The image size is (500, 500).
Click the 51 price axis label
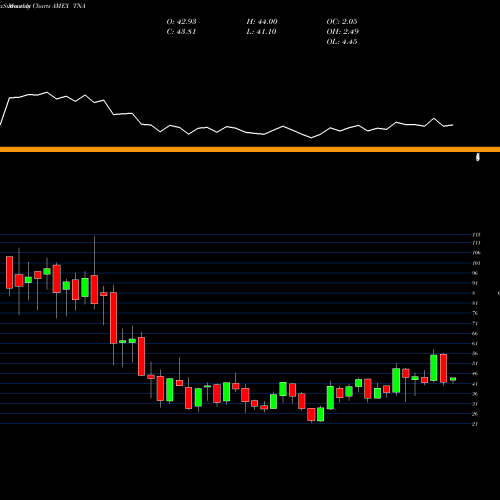coord(475,363)
